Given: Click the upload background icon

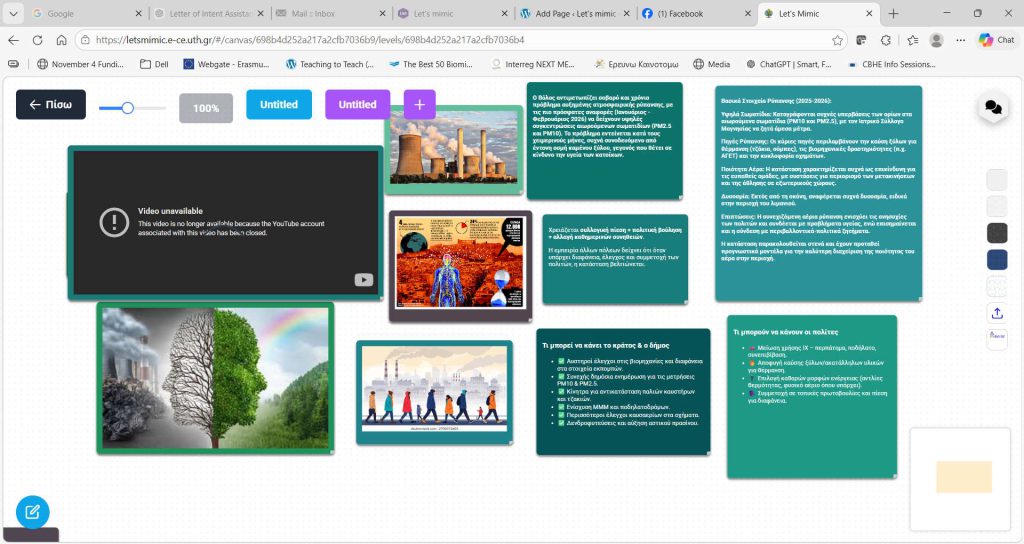Looking at the screenshot, I should coord(996,313).
